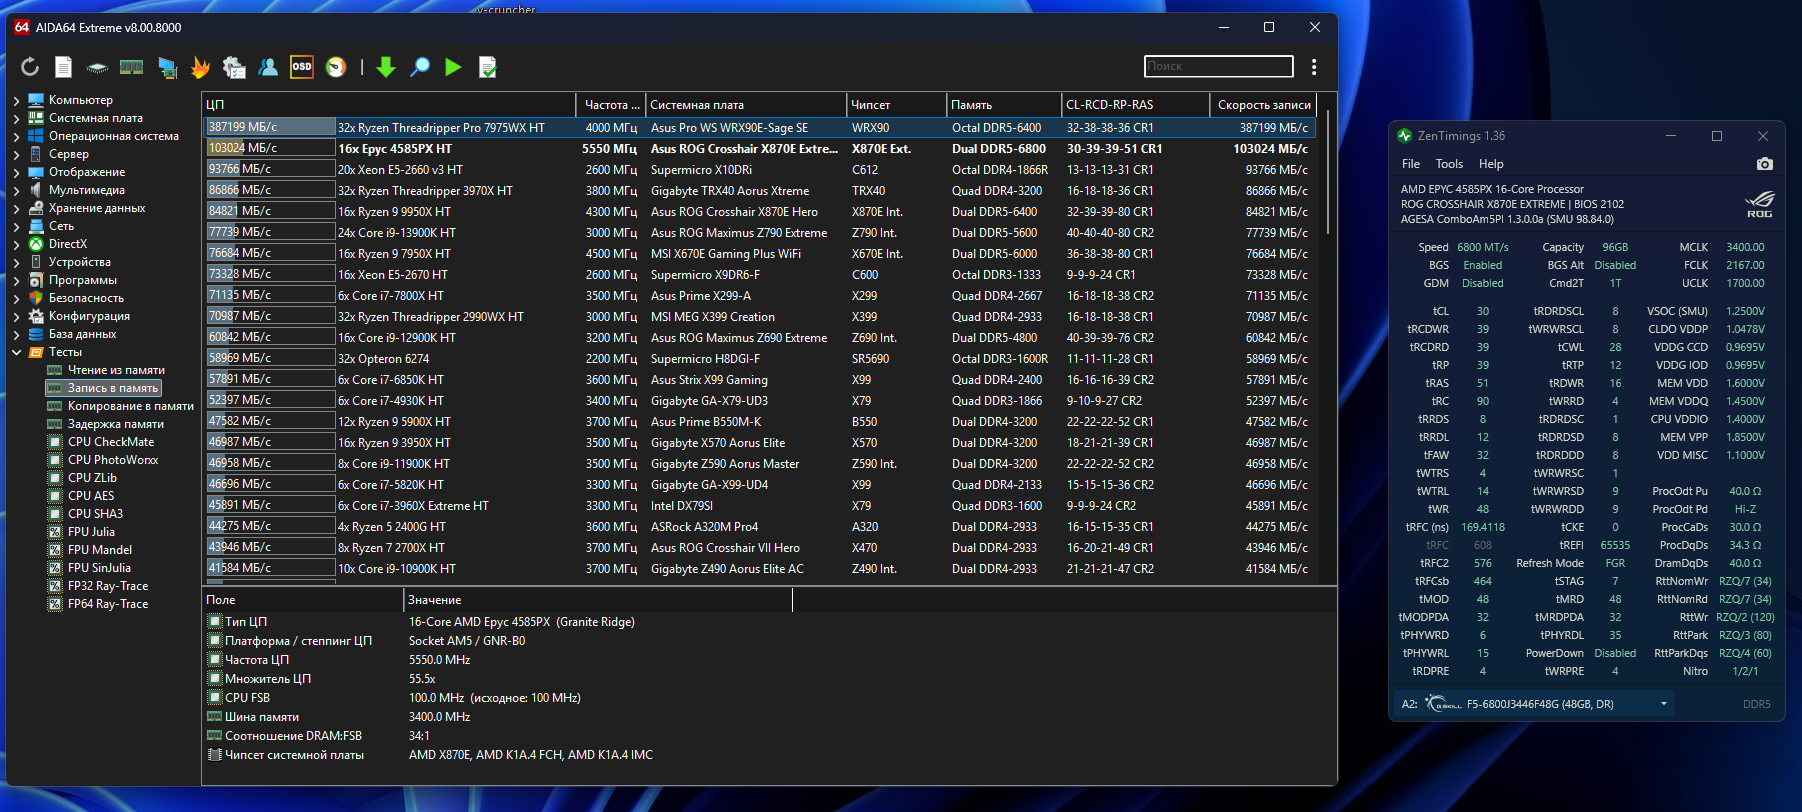
Task: Select the FPU Mandel benchmark
Action: [x=100, y=550]
